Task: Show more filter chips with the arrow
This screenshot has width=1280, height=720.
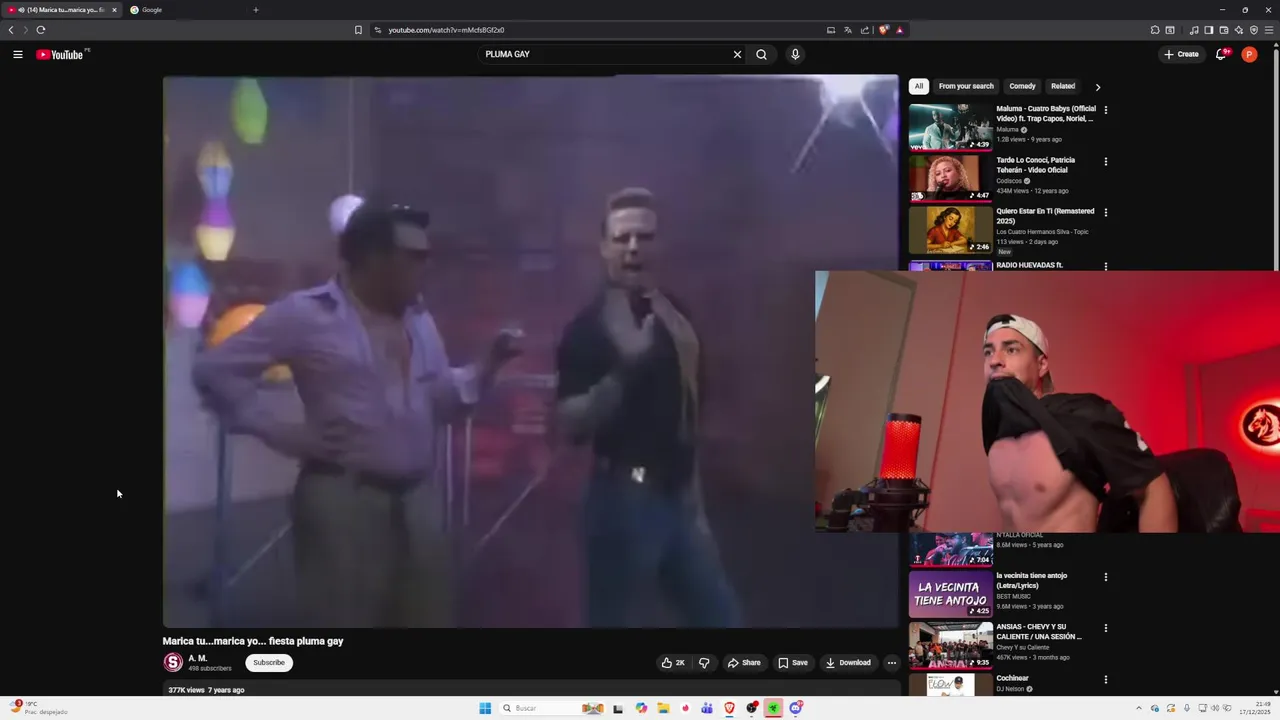Action: pyautogui.click(x=1097, y=87)
